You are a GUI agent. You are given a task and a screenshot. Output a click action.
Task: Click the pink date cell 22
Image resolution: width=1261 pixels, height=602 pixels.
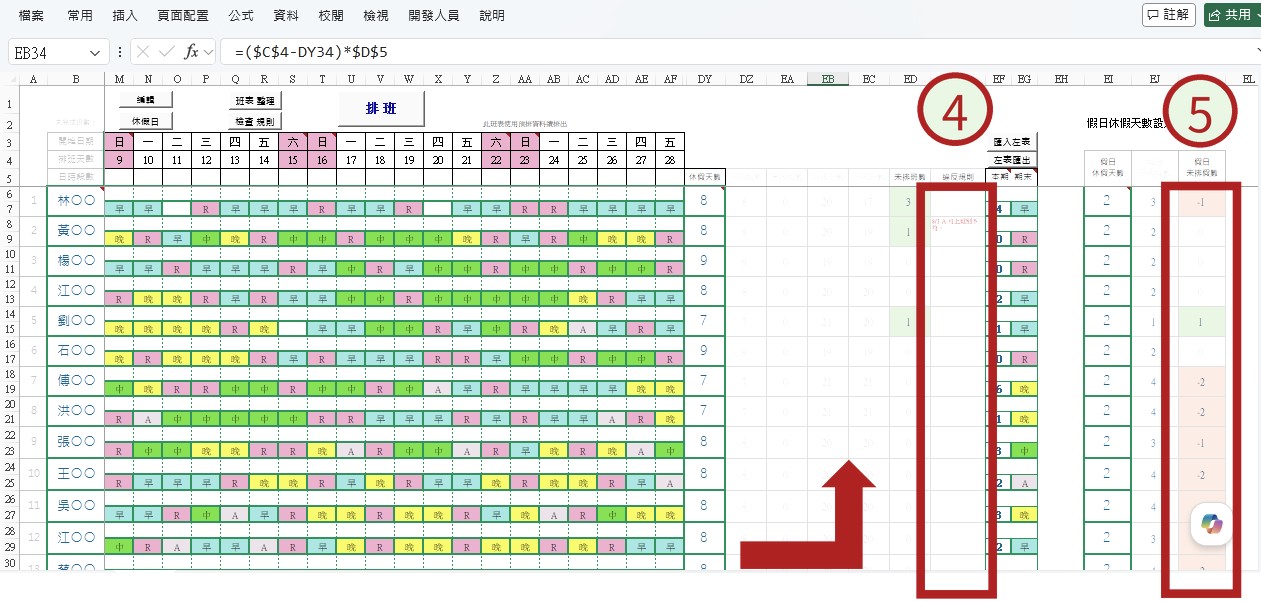[x=496, y=160]
